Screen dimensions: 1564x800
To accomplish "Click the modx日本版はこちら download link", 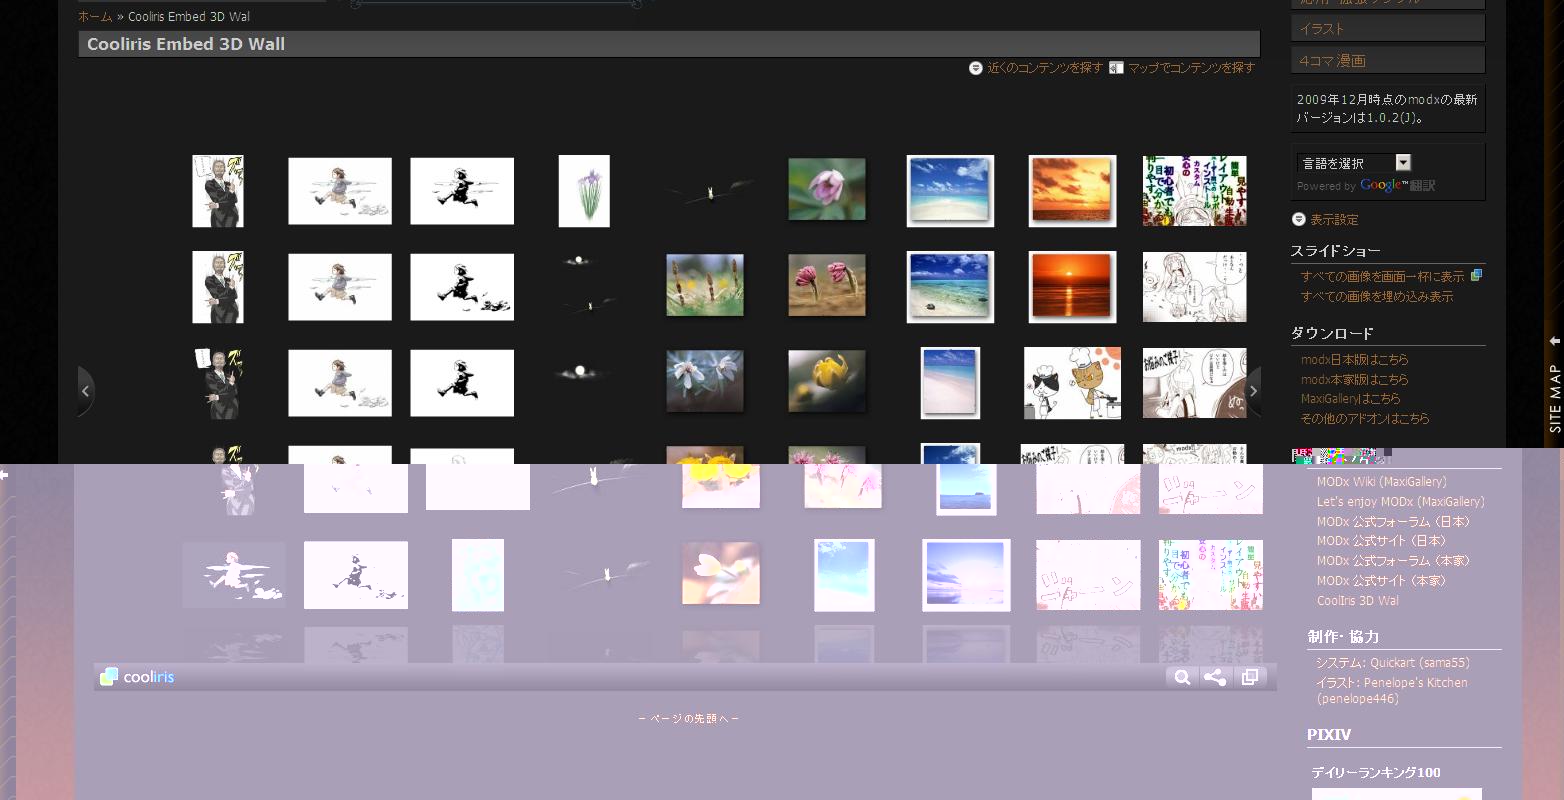I will pyautogui.click(x=1354, y=360).
